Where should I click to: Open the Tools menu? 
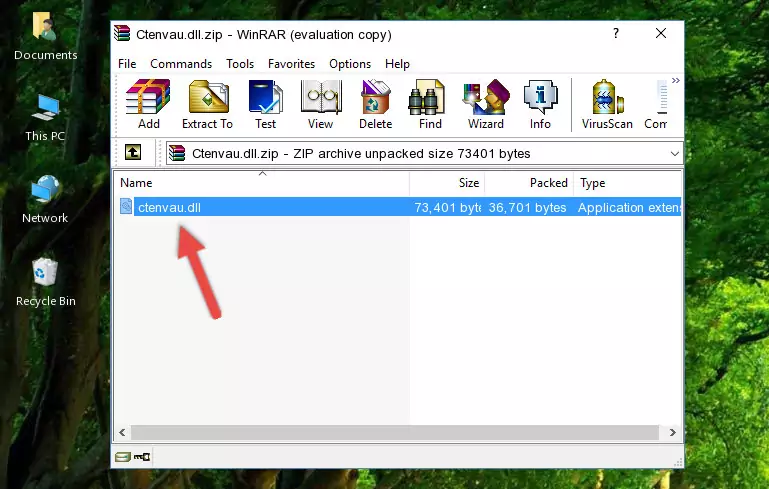(240, 64)
